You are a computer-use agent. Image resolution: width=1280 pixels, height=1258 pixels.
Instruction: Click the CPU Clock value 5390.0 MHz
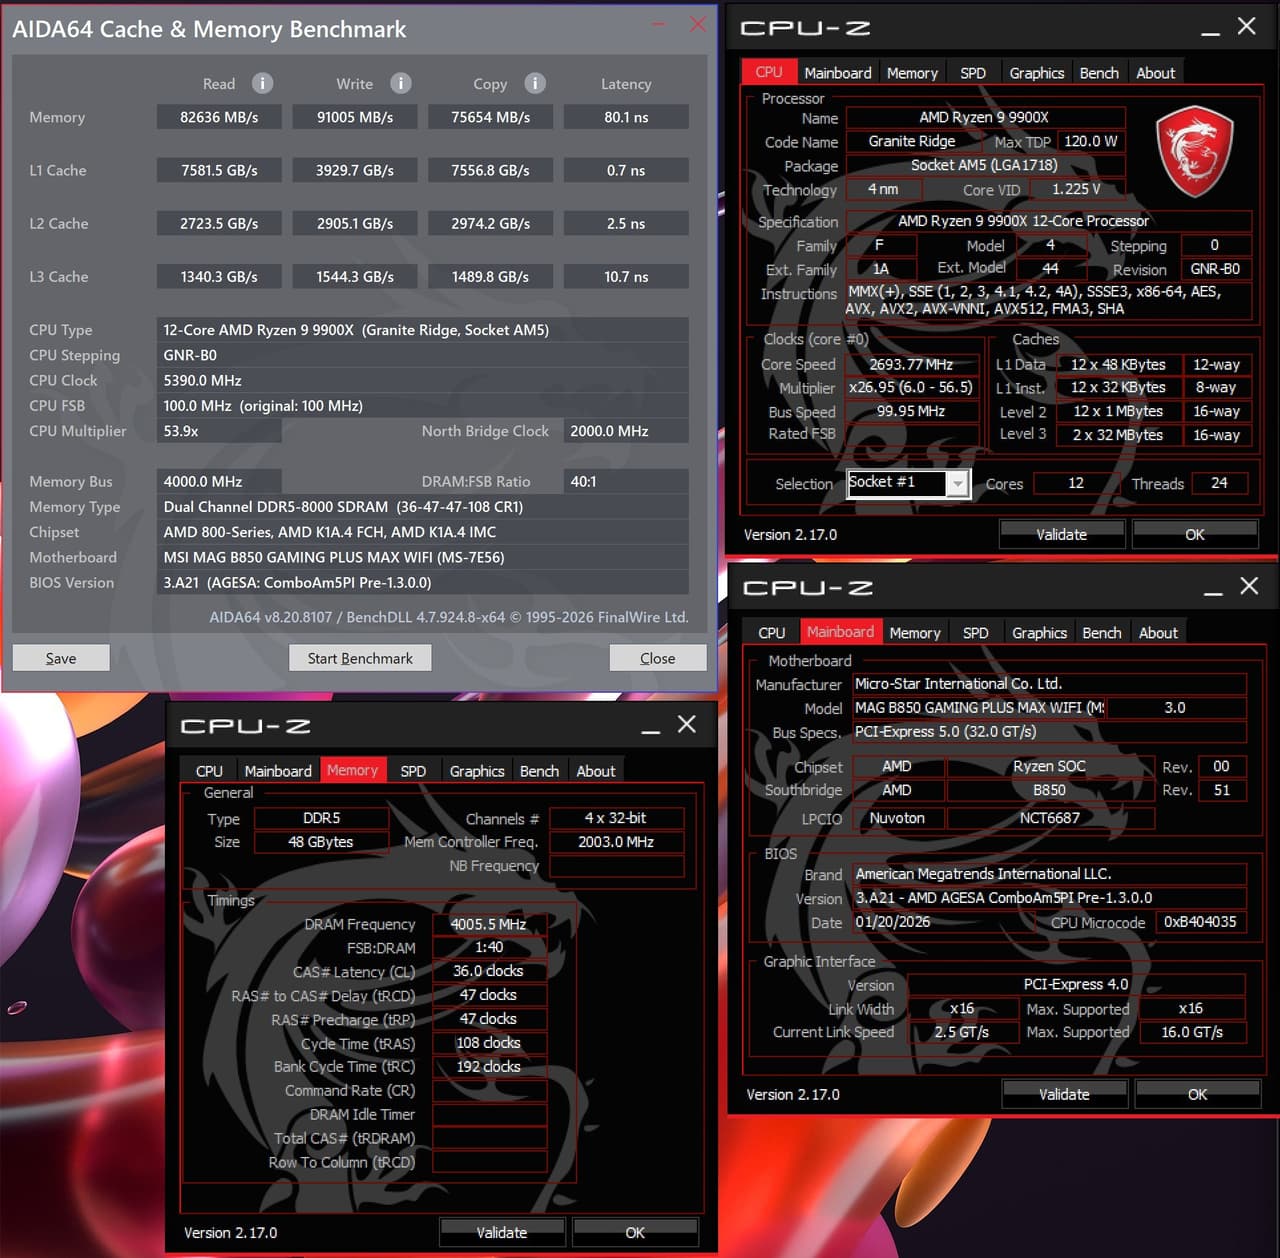pos(422,380)
